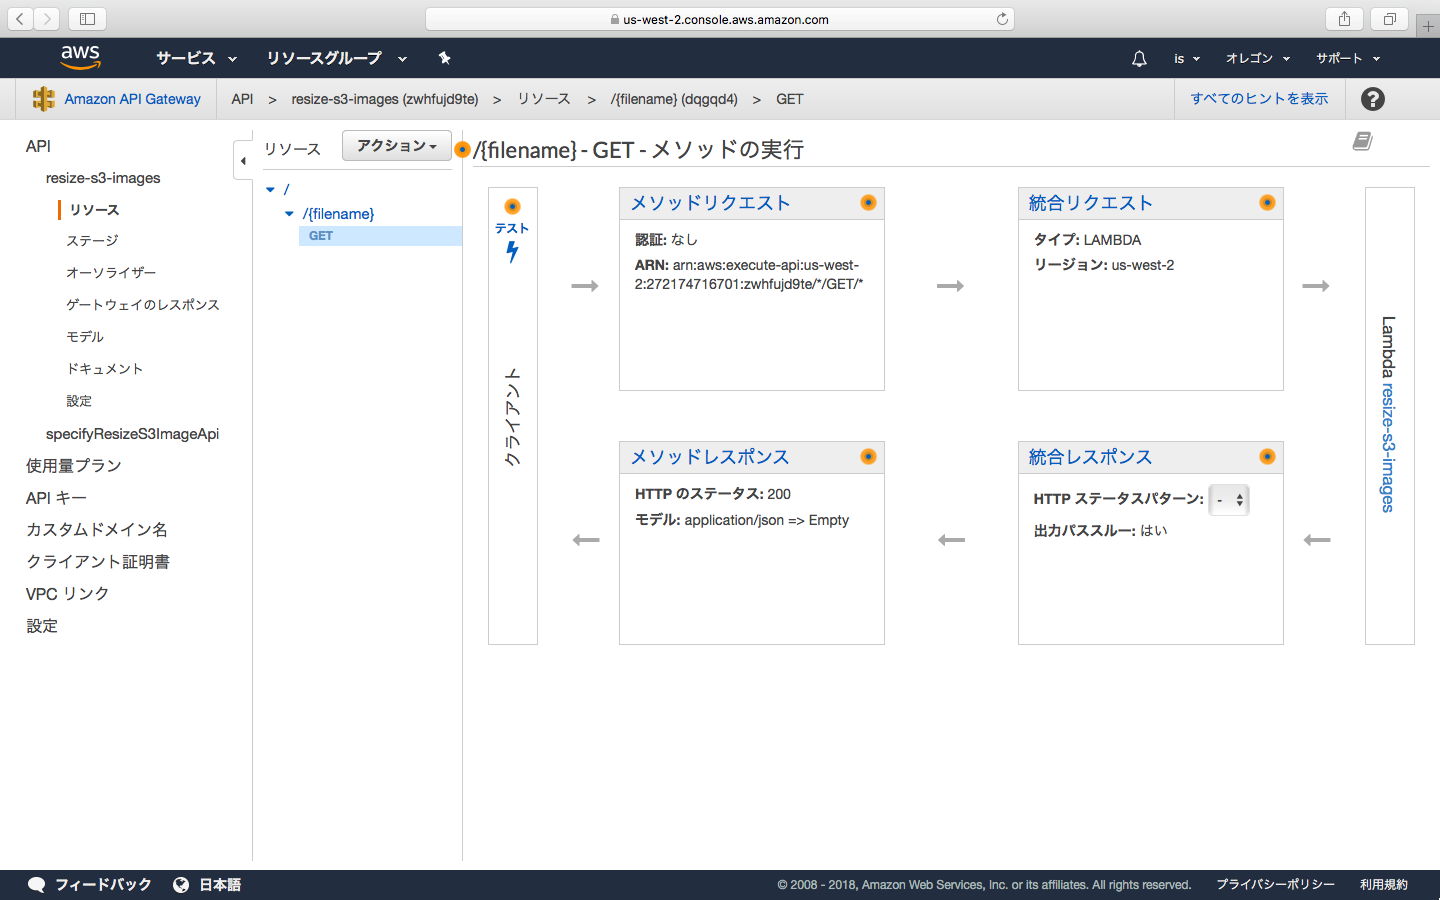Open the メソッドレスポンス link

point(710,457)
